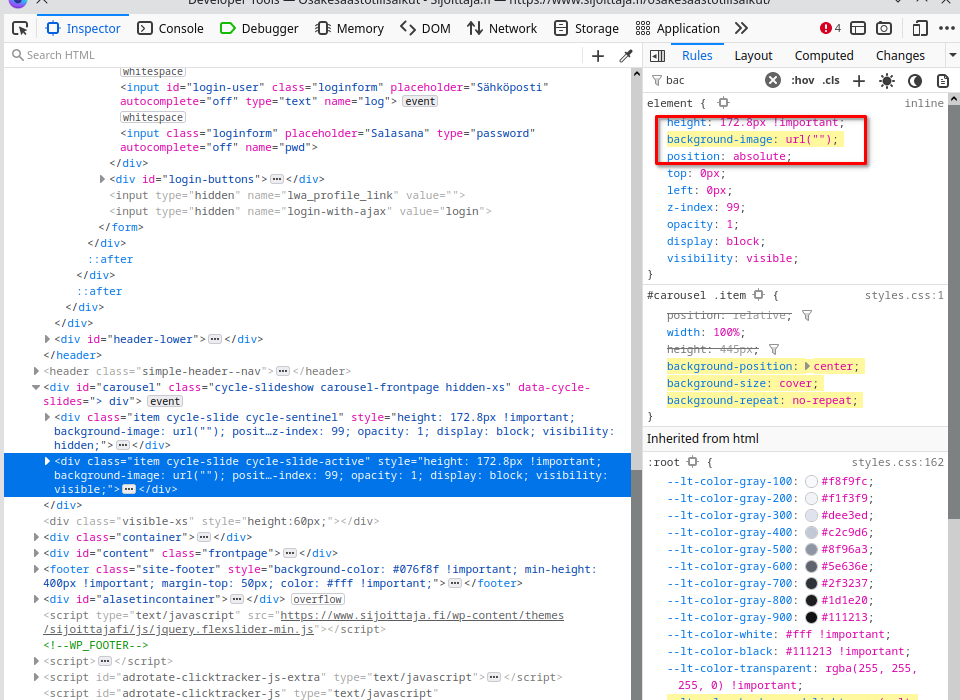Filter rules containing overridden position property
Image resolution: width=960 pixels, height=700 pixels.
pos(807,315)
